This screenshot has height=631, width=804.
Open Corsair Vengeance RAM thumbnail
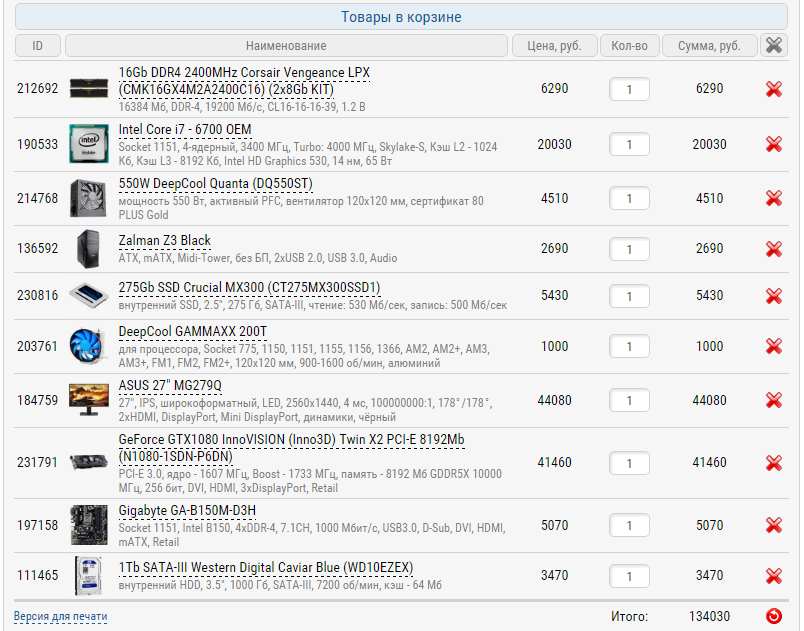[89, 88]
